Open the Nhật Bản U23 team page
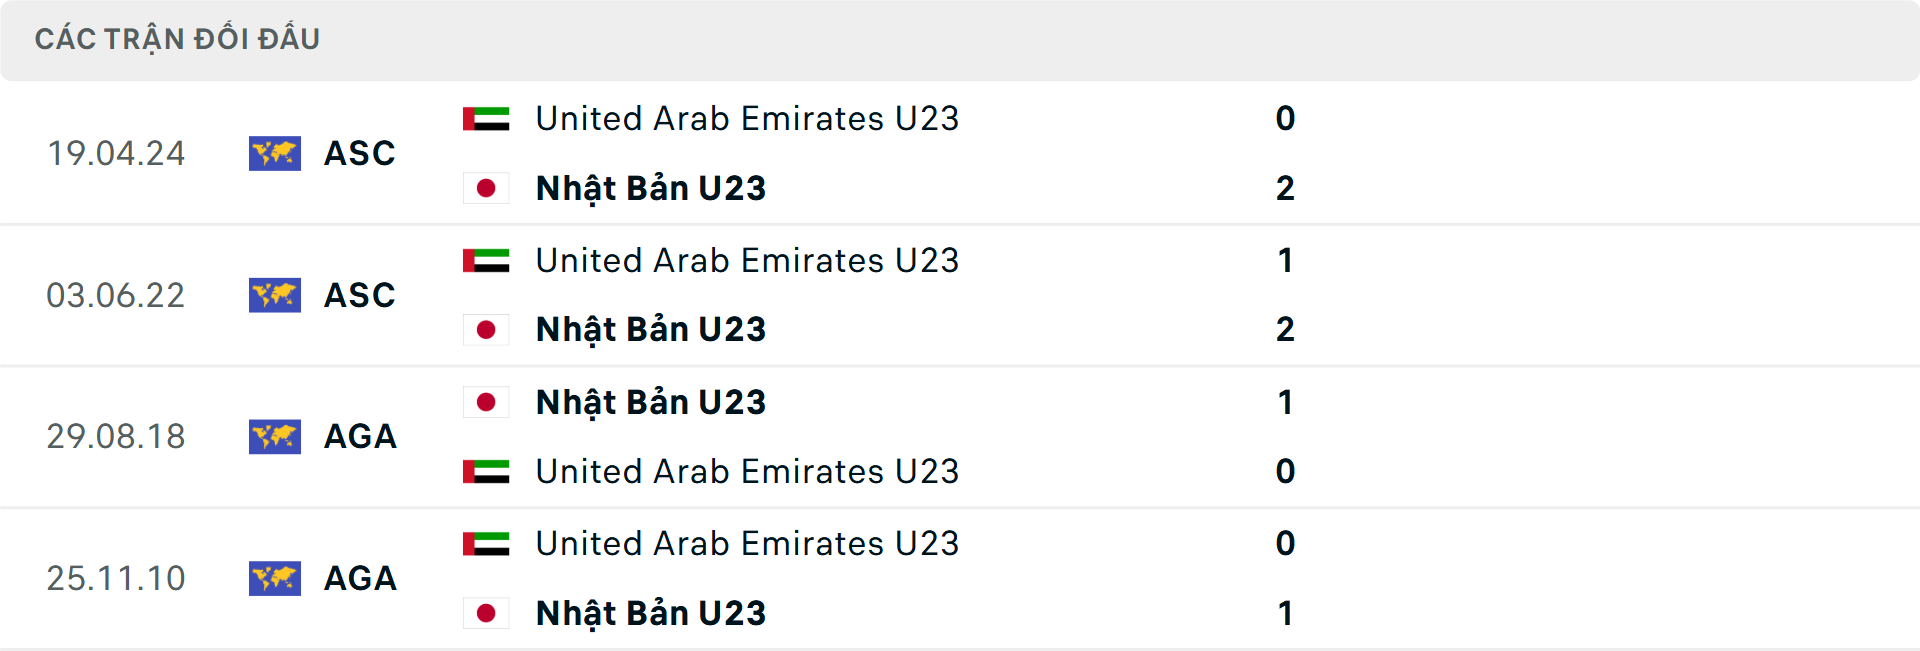The height and width of the screenshot is (651, 1920). [x=650, y=187]
